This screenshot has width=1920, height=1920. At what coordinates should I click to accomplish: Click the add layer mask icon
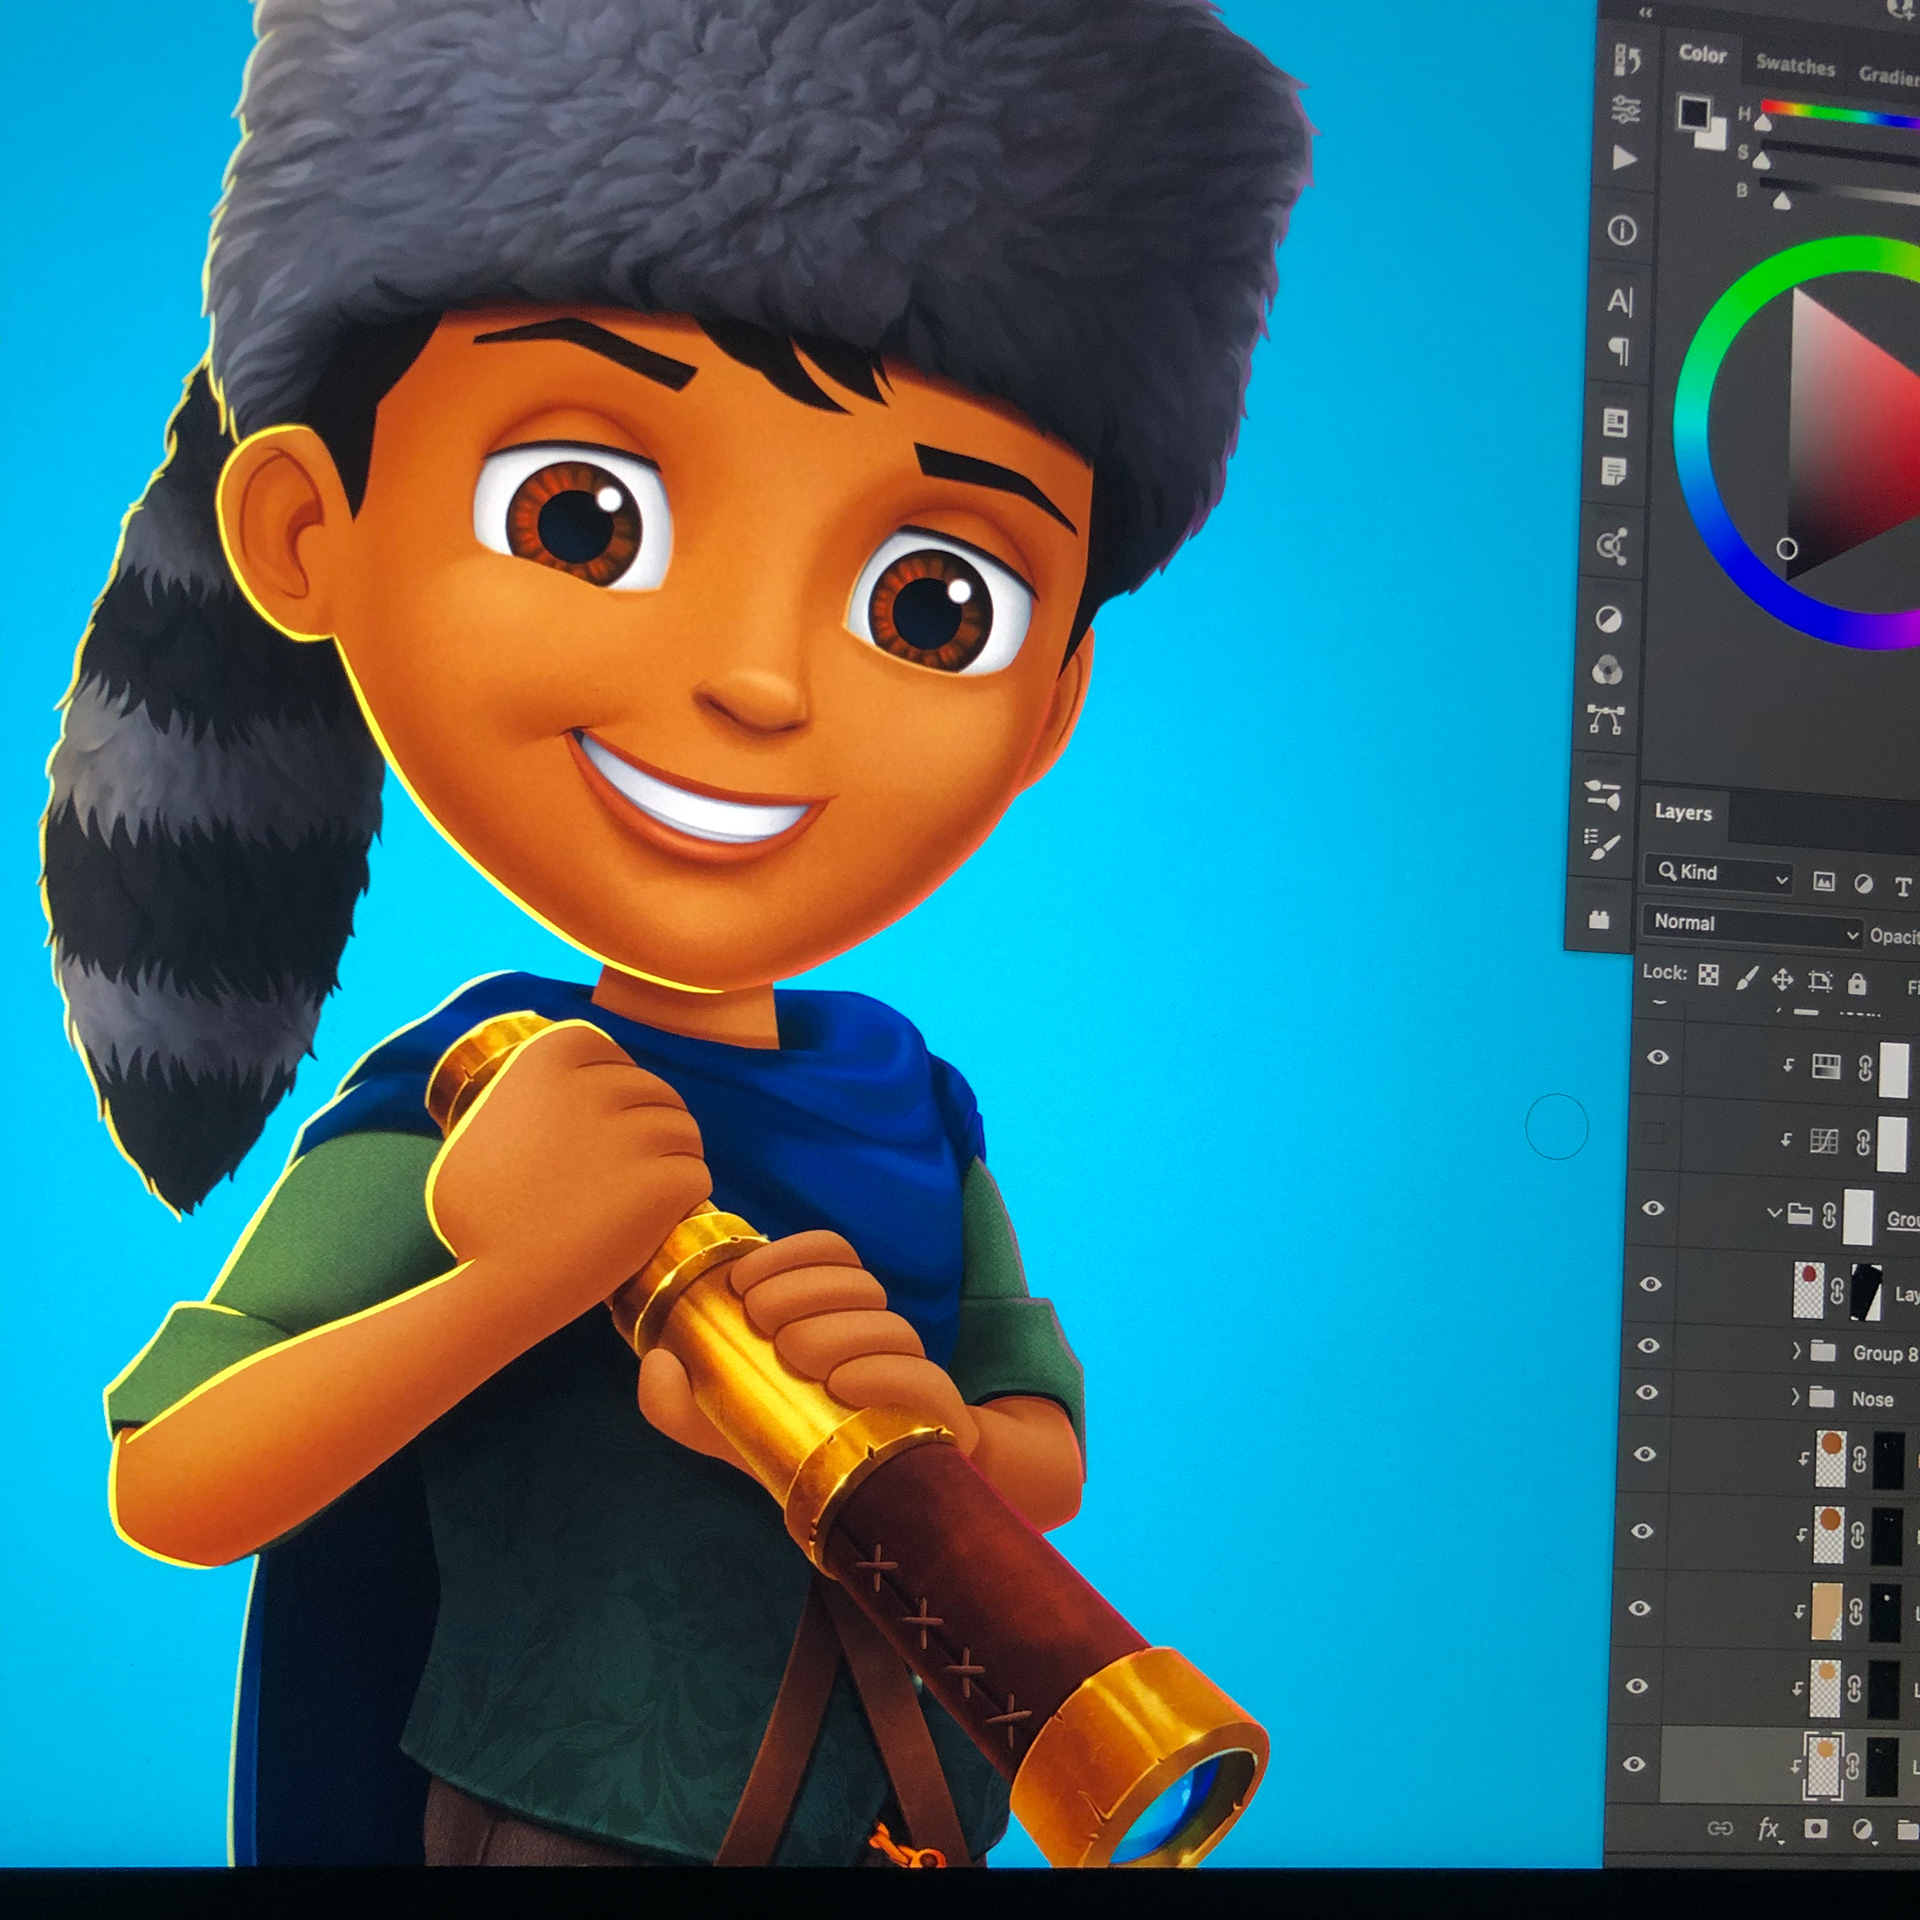point(1815,1829)
